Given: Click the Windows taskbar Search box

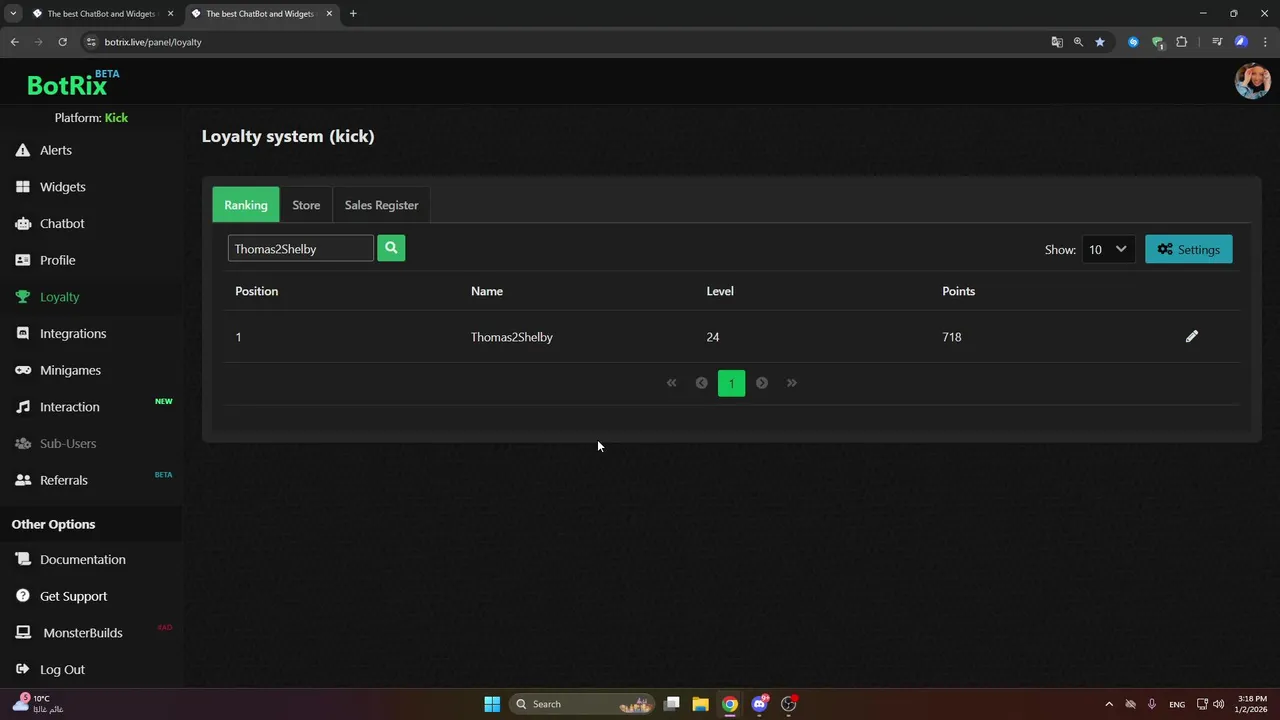Looking at the screenshot, I should (582, 704).
